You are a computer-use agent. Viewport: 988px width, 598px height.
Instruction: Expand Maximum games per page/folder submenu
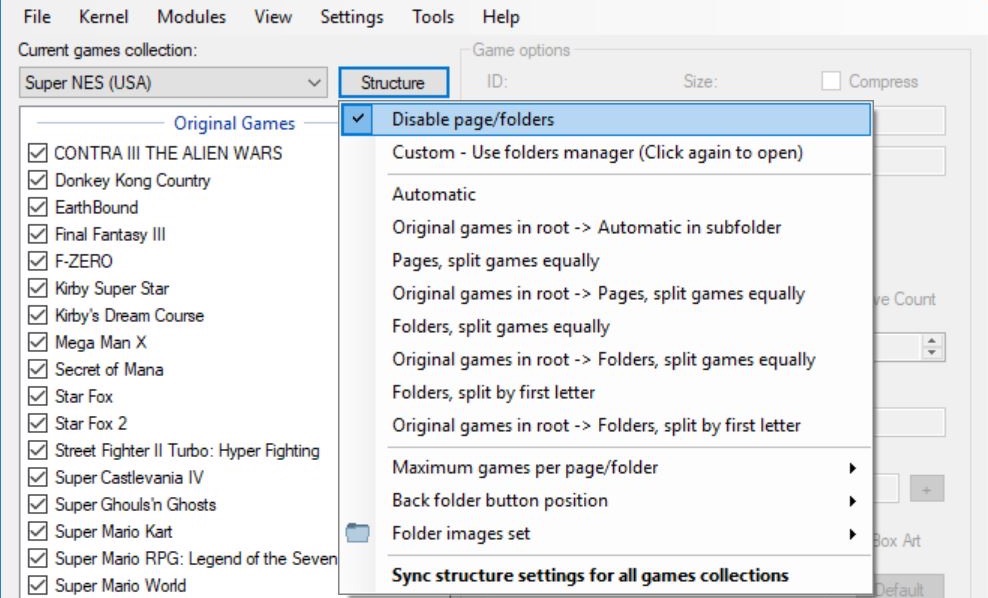[606, 468]
